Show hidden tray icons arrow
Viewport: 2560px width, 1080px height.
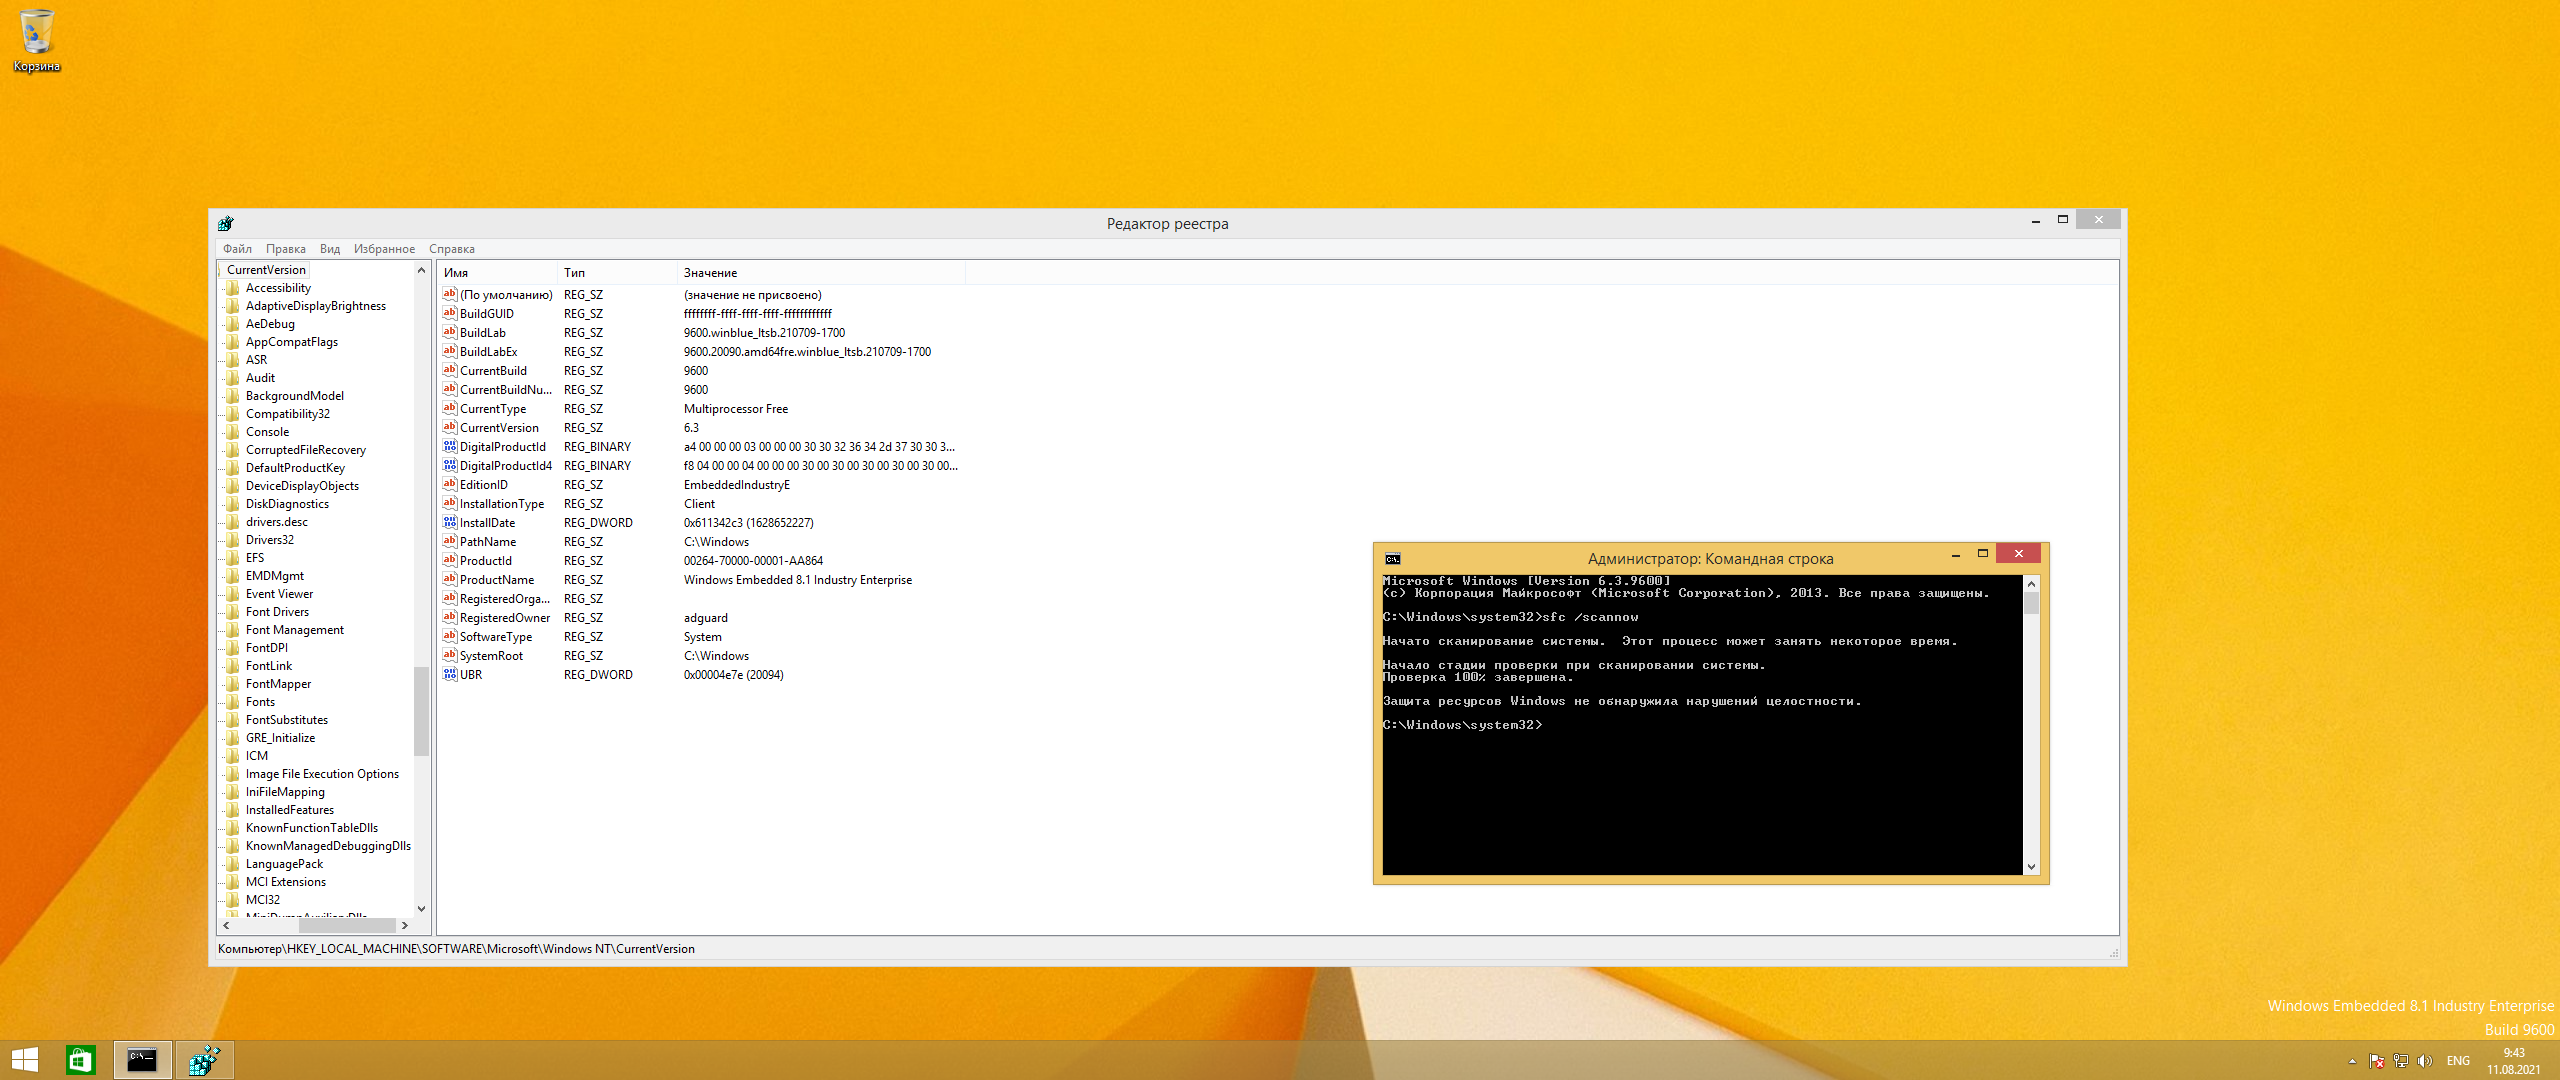pyautogui.click(x=2352, y=1061)
